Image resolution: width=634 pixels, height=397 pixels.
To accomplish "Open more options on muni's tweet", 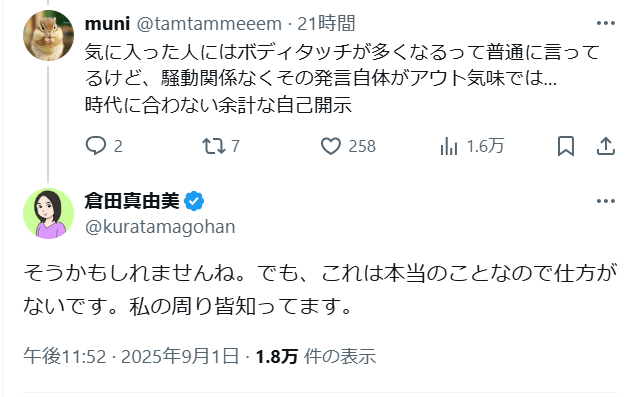I will pos(606,23).
